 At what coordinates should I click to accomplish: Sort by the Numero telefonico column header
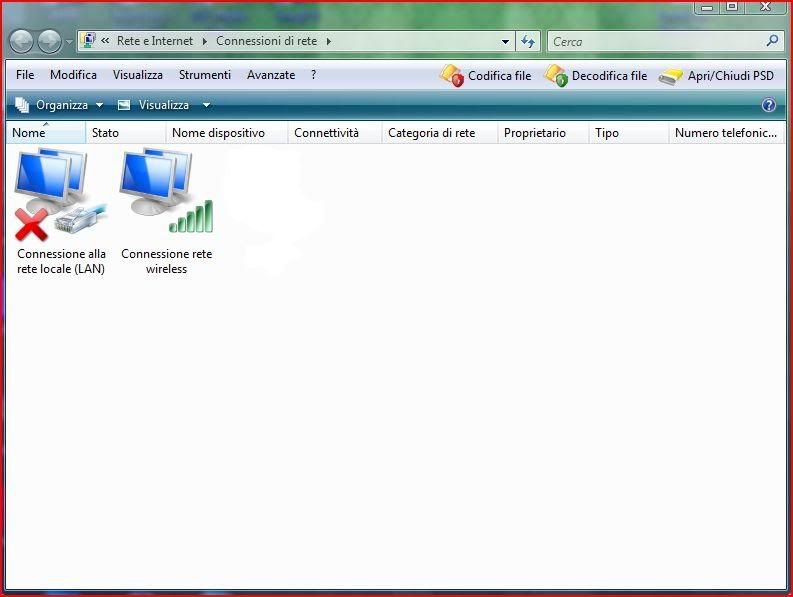(x=727, y=133)
